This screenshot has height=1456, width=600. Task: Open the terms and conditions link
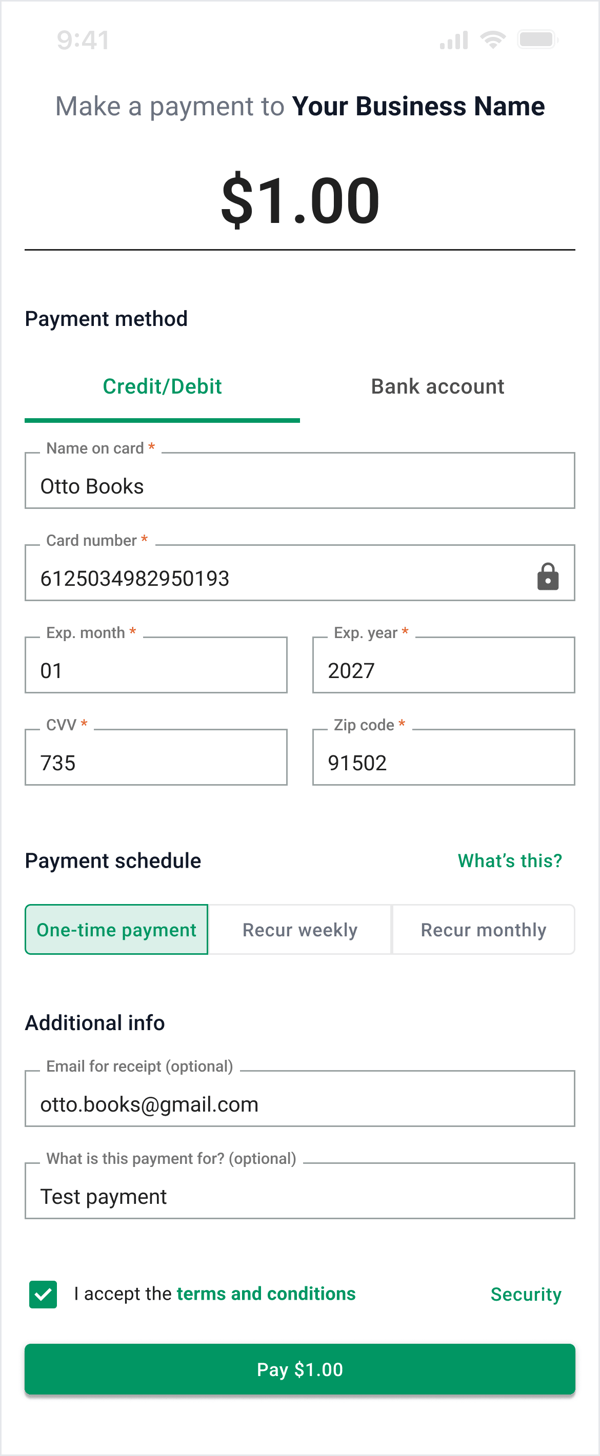click(x=266, y=1294)
